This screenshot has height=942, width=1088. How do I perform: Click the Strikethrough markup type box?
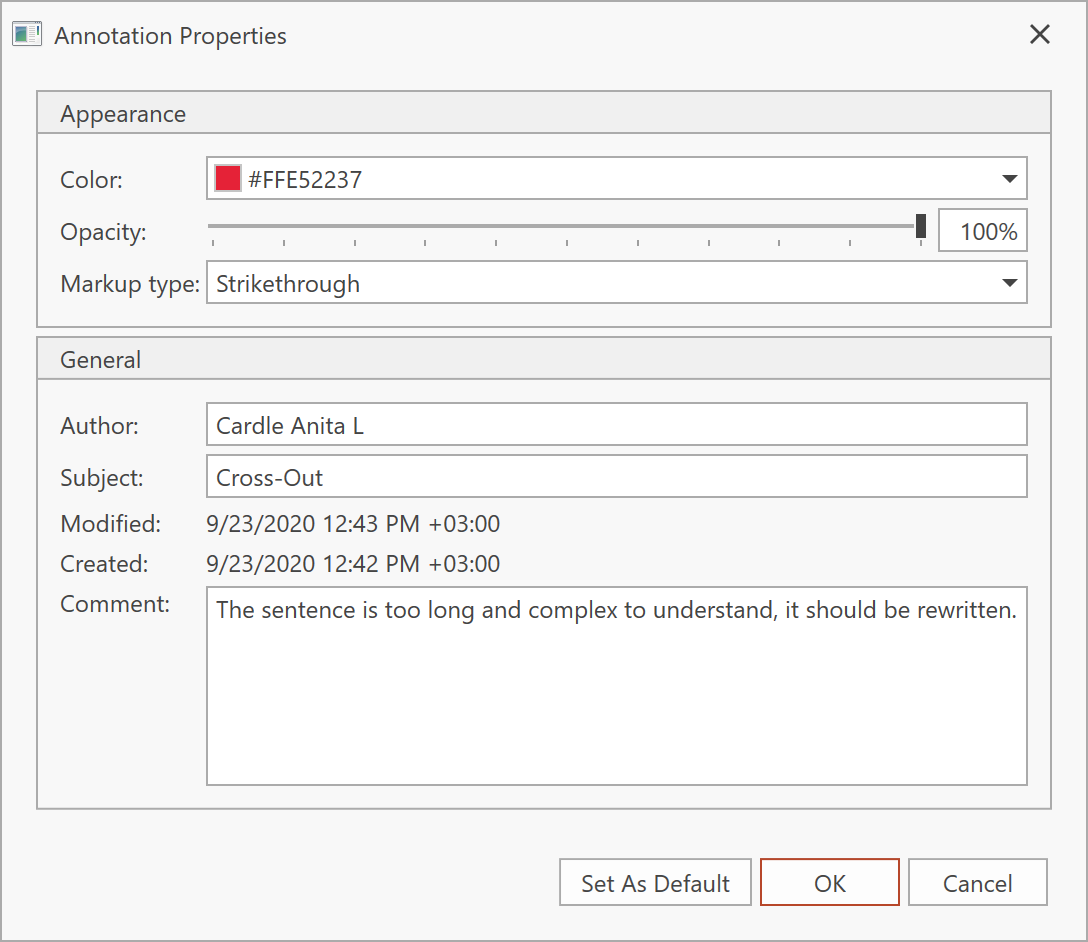click(600, 284)
